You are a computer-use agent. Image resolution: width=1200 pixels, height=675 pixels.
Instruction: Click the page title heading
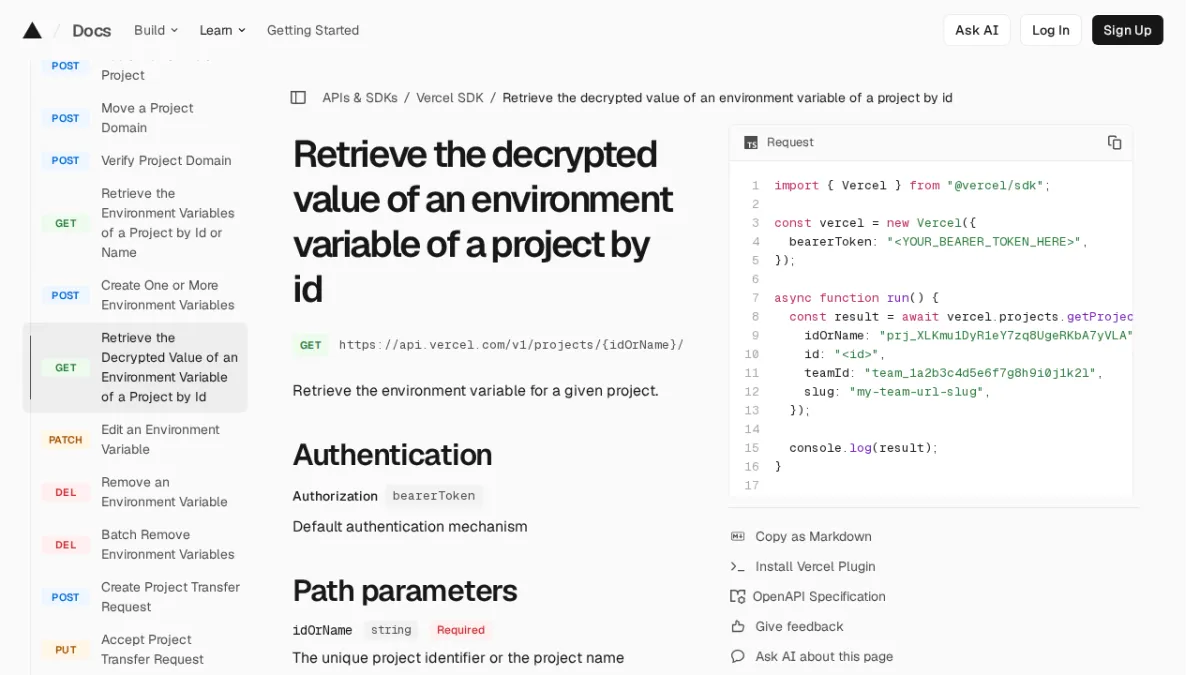[483, 221]
